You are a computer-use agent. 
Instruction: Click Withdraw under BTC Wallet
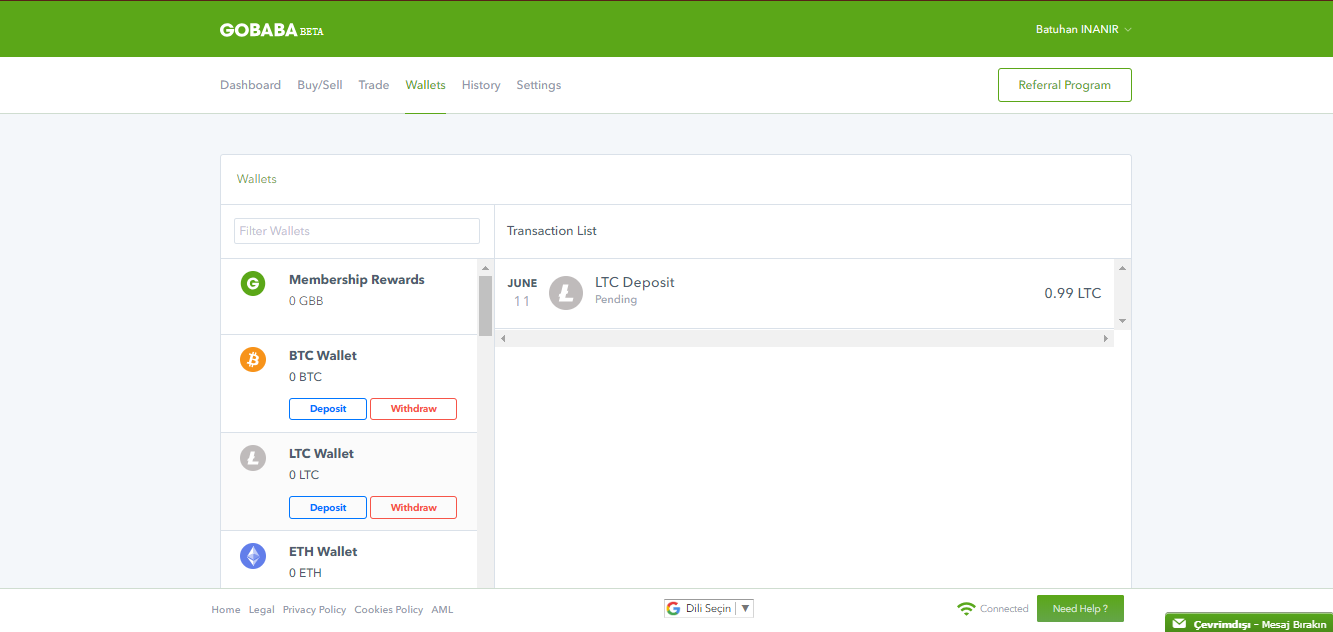pyautogui.click(x=413, y=409)
